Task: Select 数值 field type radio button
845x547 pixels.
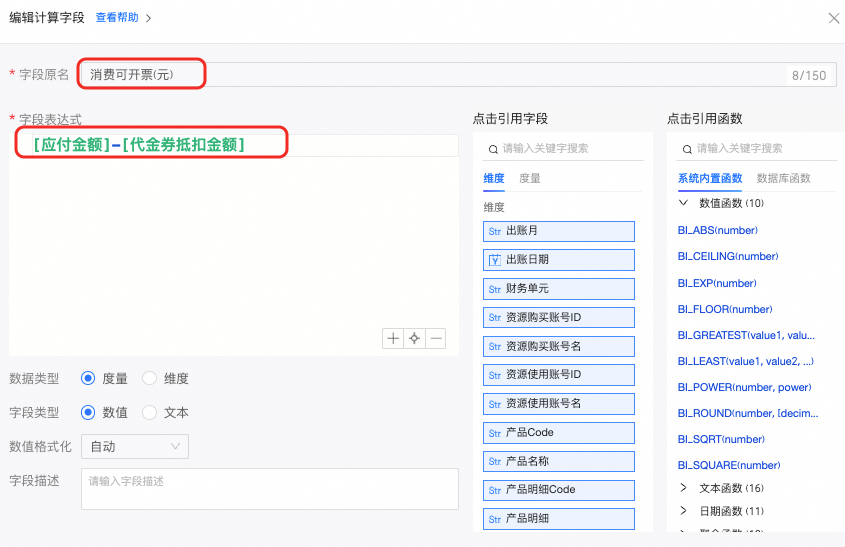Action: pyautogui.click(x=88, y=413)
